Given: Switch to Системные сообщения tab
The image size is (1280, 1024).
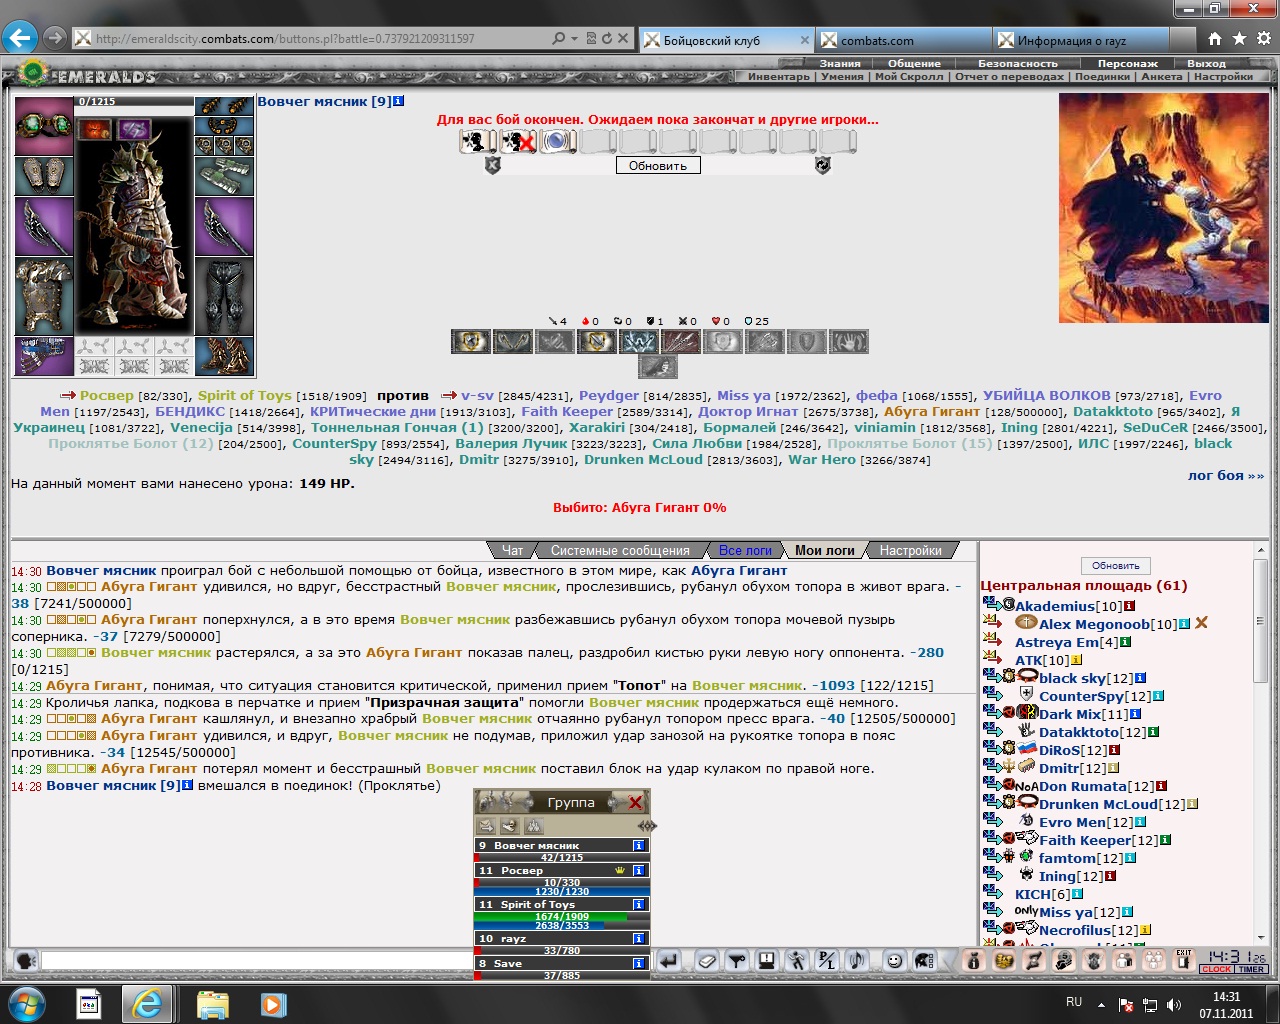Looking at the screenshot, I should click(x=620, y=550).
